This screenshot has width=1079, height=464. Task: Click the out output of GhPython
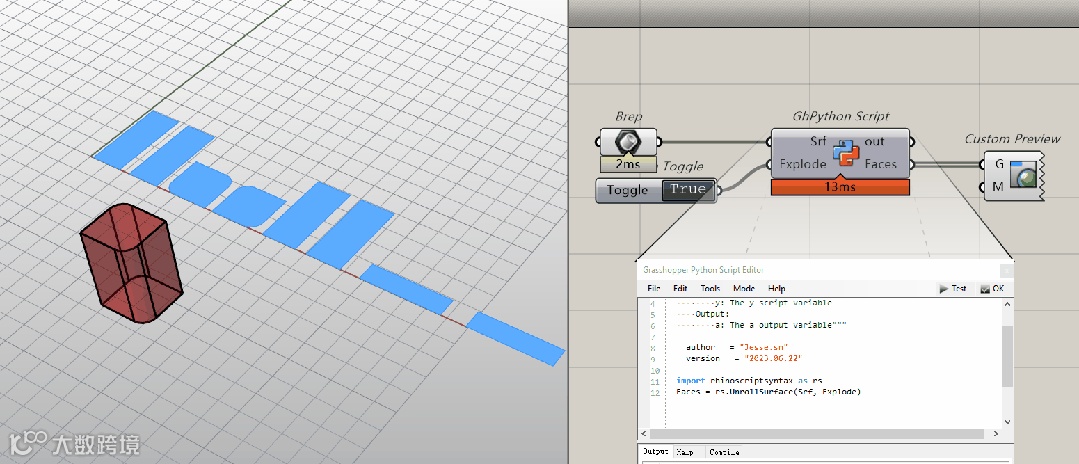[x=875, y=141]
